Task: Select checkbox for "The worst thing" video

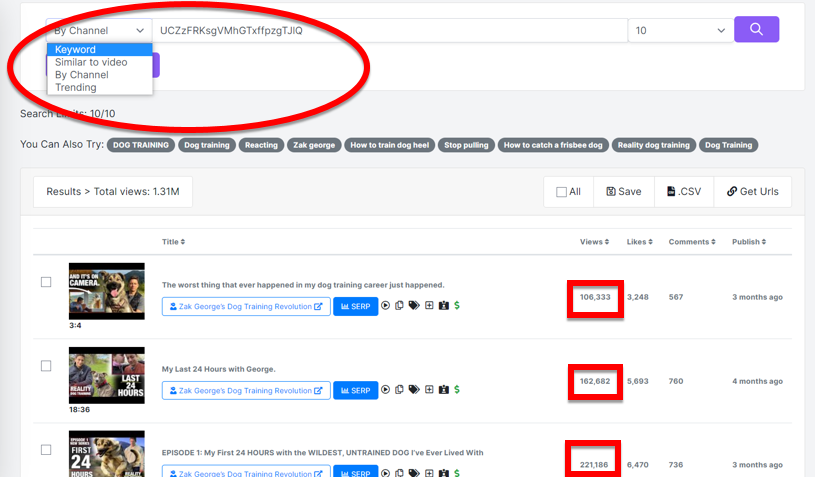Action: (46, 282)
